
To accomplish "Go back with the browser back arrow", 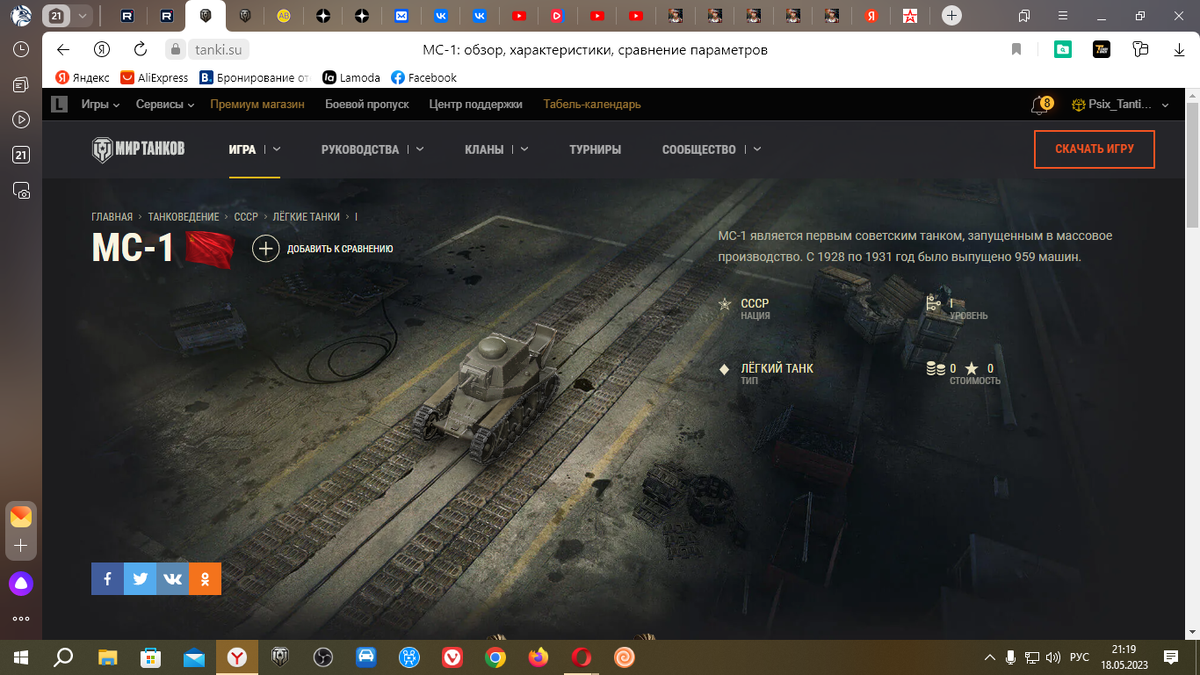I will click(63, 50).
